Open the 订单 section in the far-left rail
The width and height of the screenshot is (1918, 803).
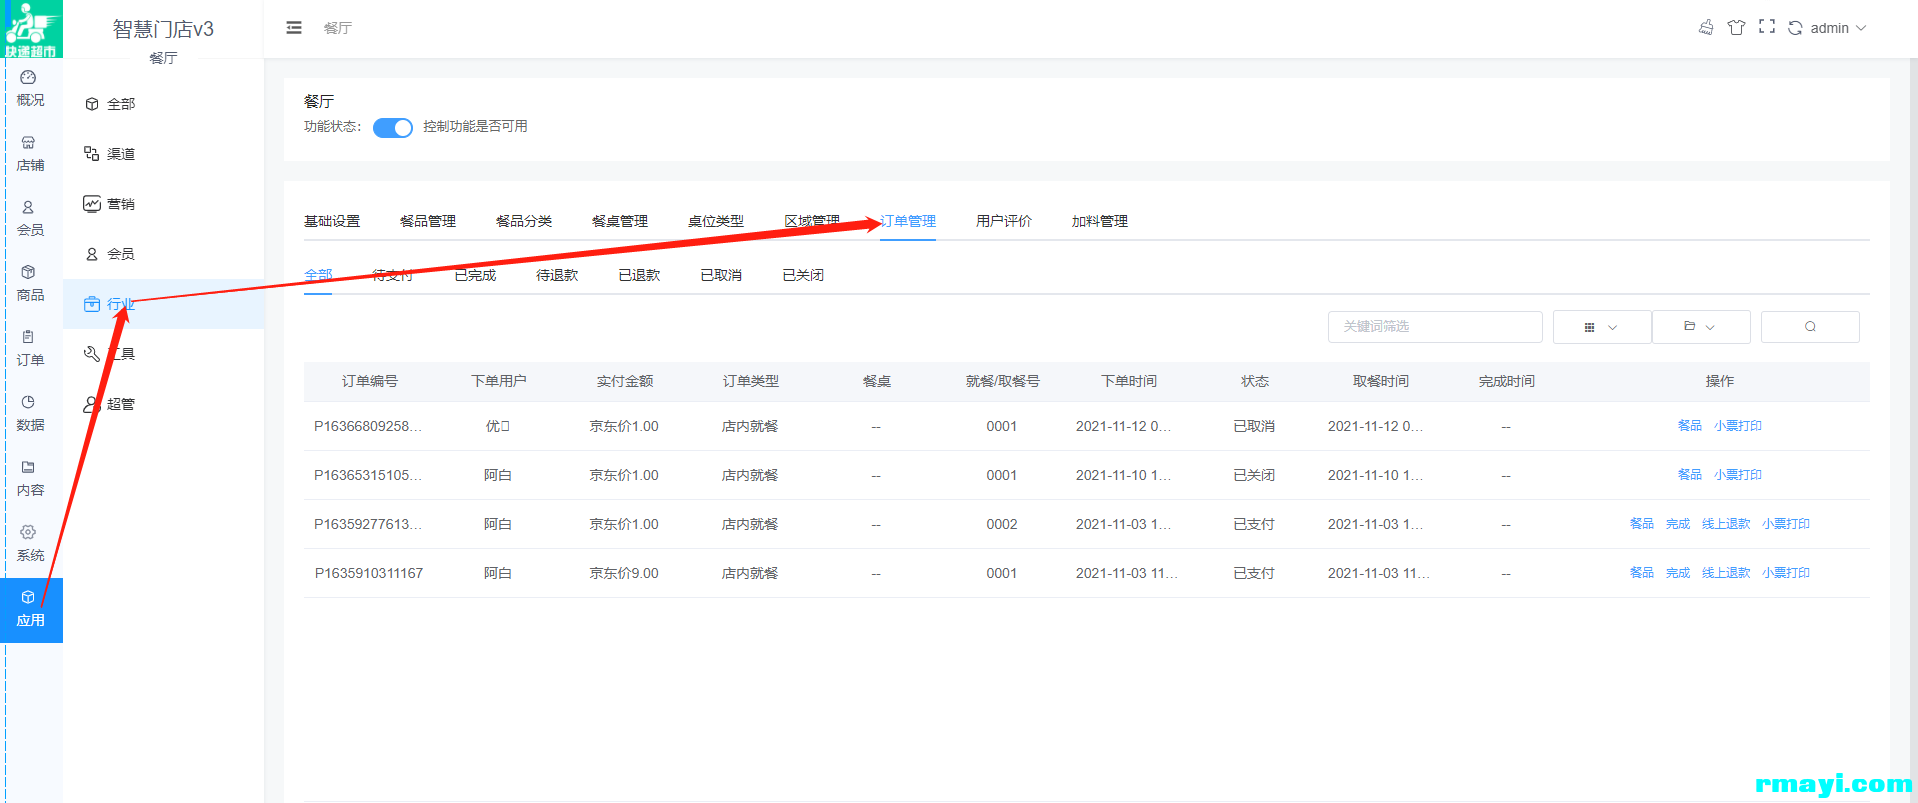point(30,349)
